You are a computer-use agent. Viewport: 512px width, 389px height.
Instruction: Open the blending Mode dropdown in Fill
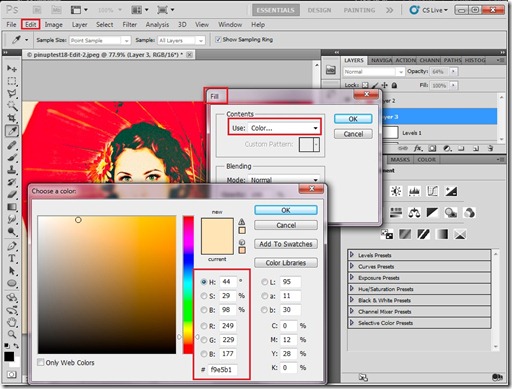click(284, 180)
